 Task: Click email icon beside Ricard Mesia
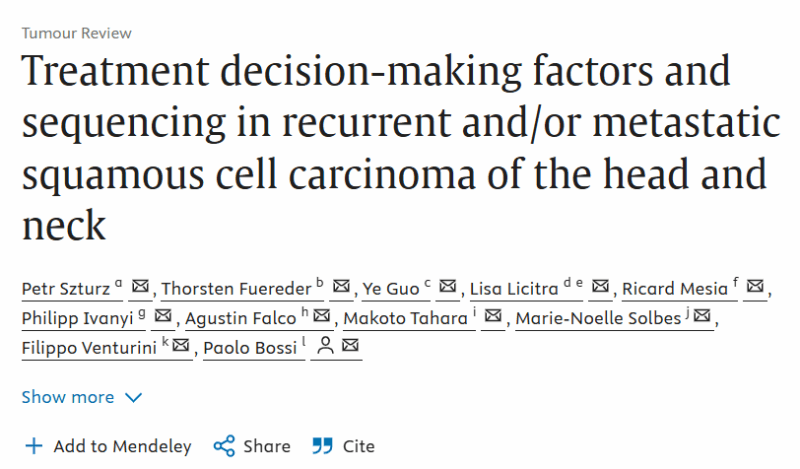(x=755, y=286)
